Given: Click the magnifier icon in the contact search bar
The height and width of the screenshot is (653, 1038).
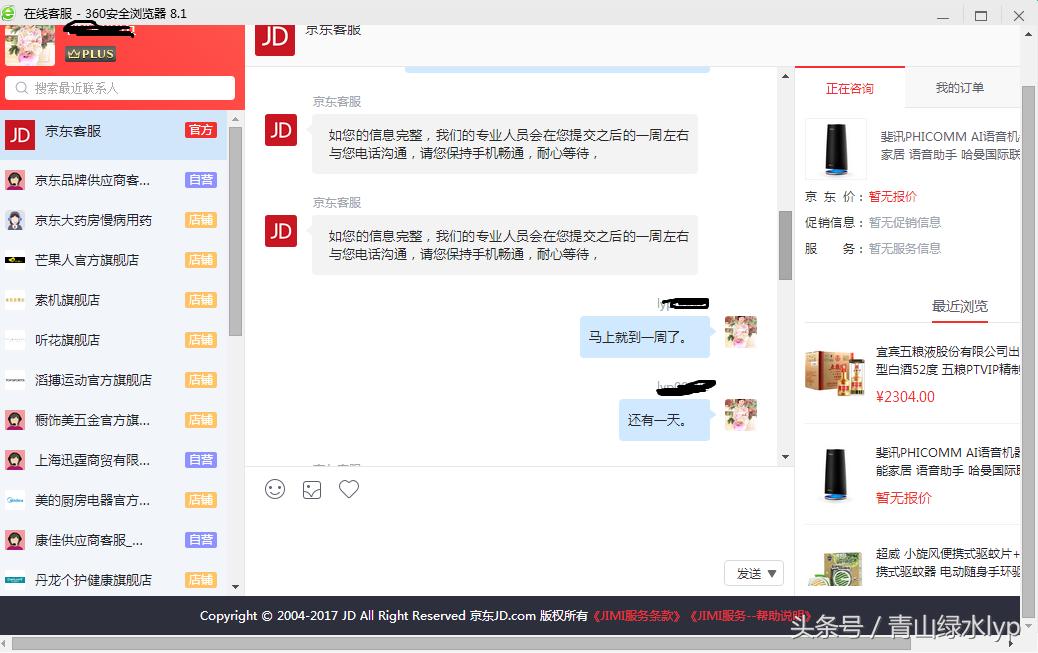Looking at the screenshot, I should [20, 88].
